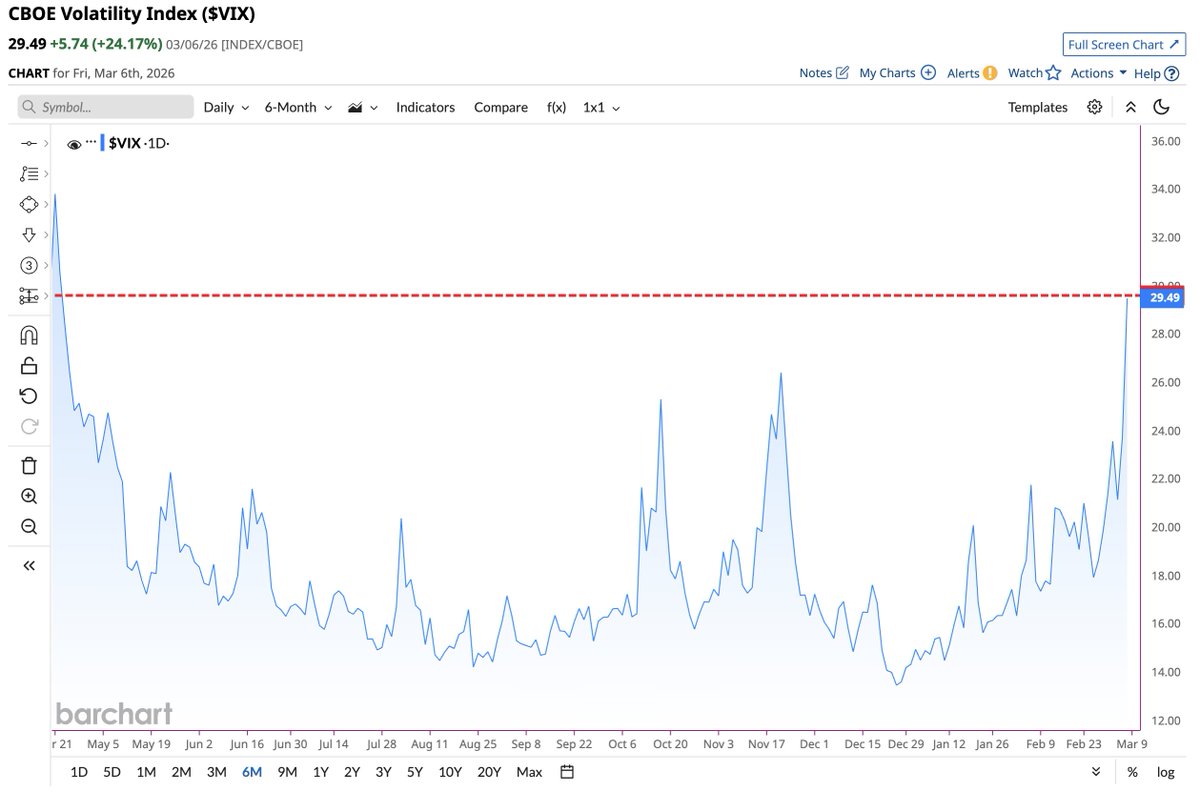1200x792 pixels.
Task: Select the Max time range
Action: point(529,771)
